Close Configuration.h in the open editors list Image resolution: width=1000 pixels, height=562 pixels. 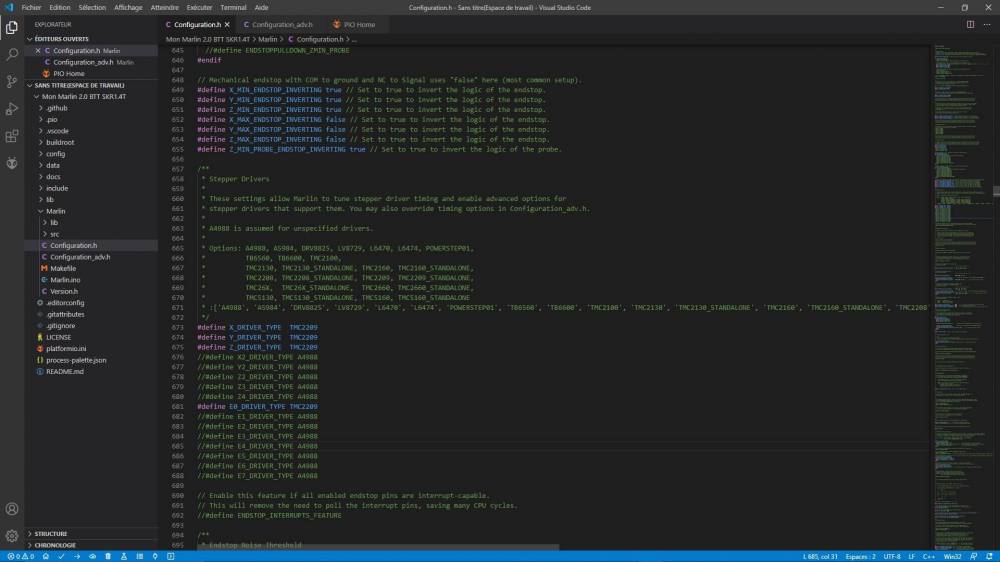38,50
